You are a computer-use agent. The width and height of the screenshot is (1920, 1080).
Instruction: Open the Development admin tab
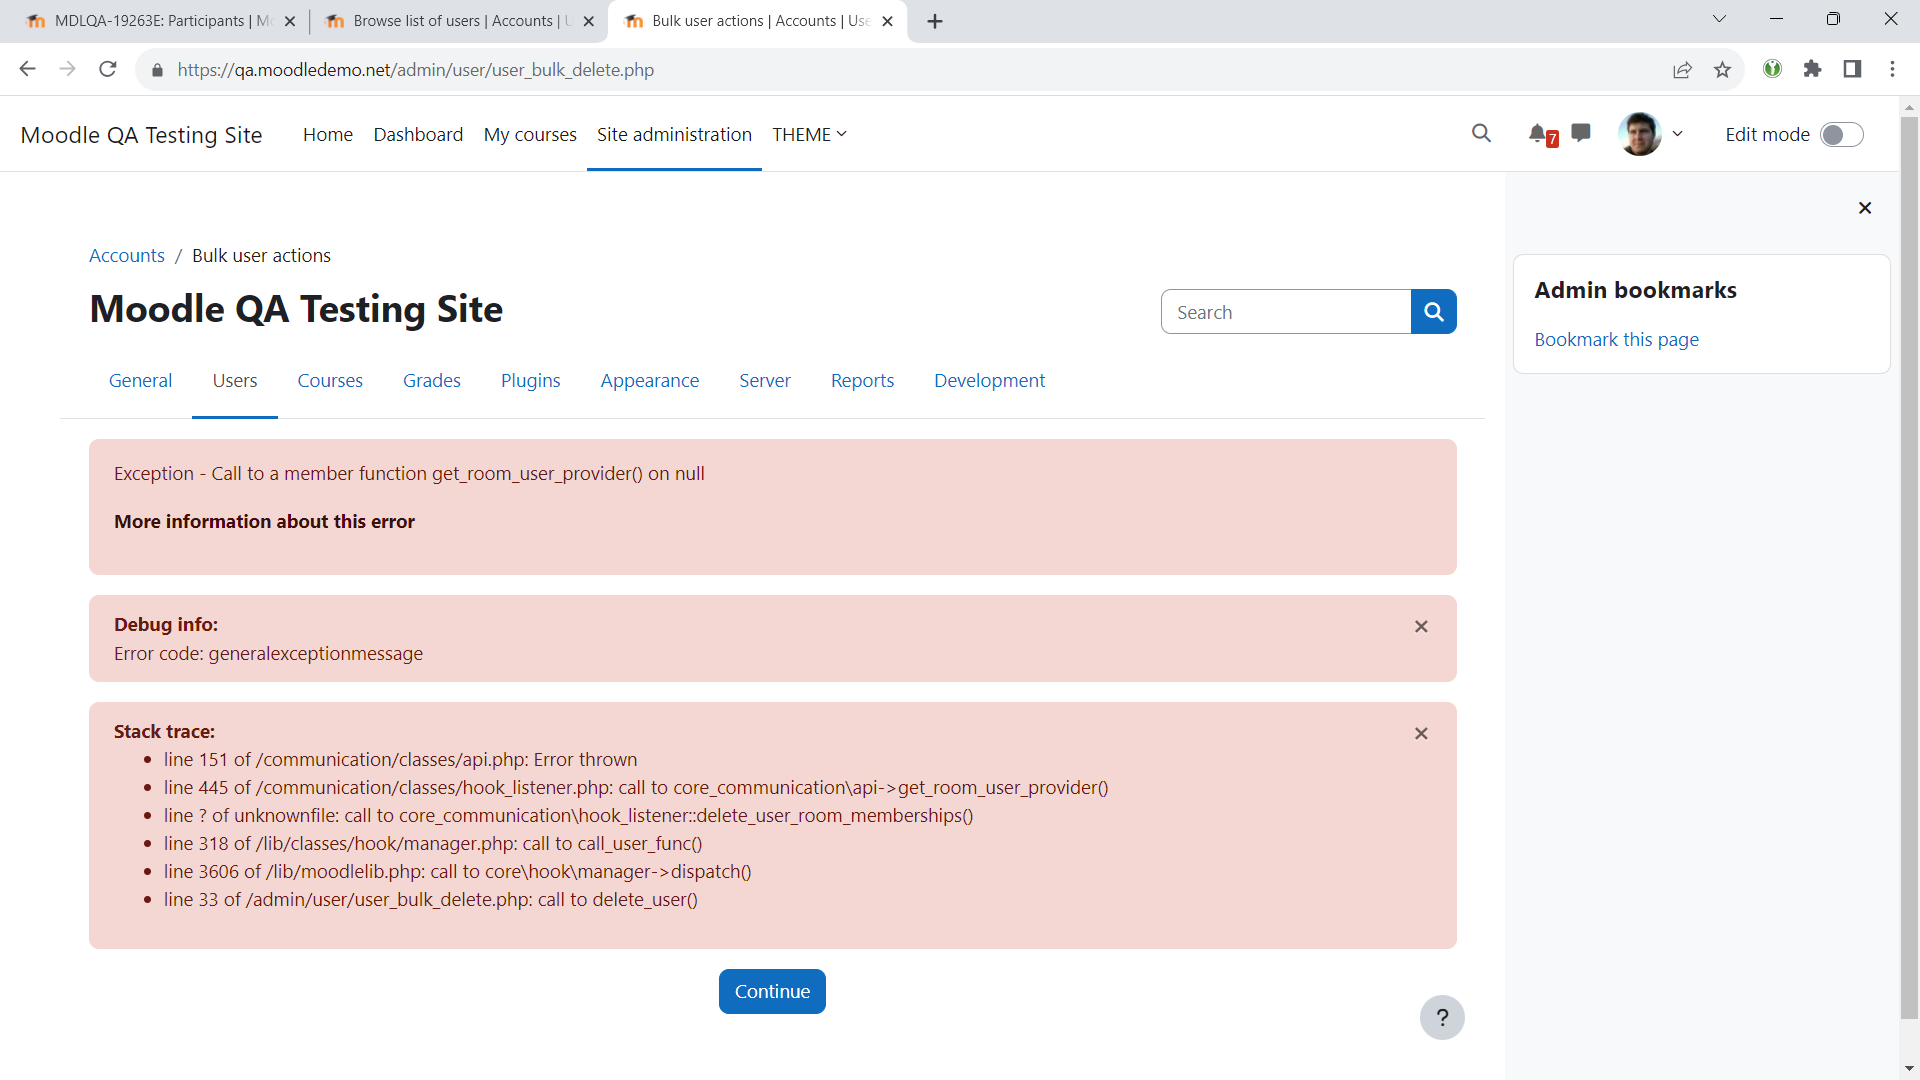tap(989, 380)
